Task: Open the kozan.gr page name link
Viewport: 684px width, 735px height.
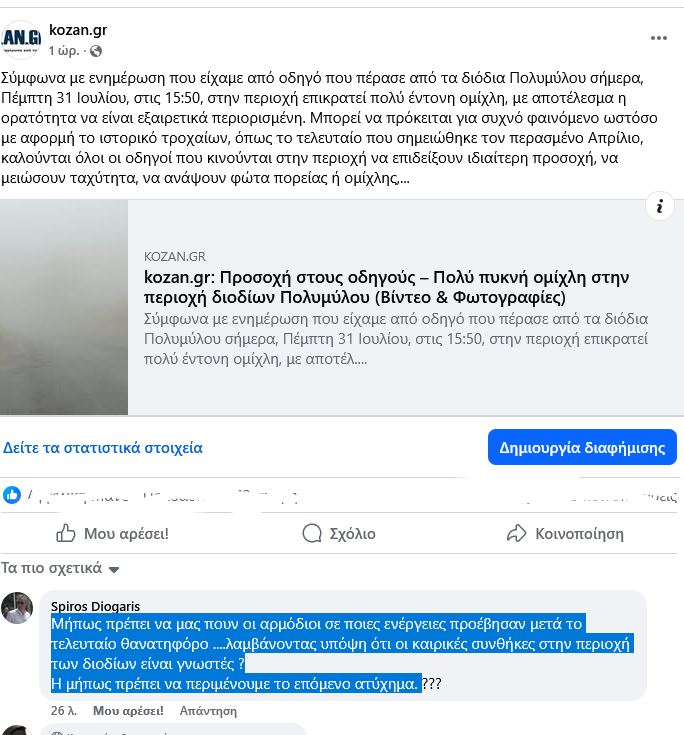Action: (x=78, y=30)
